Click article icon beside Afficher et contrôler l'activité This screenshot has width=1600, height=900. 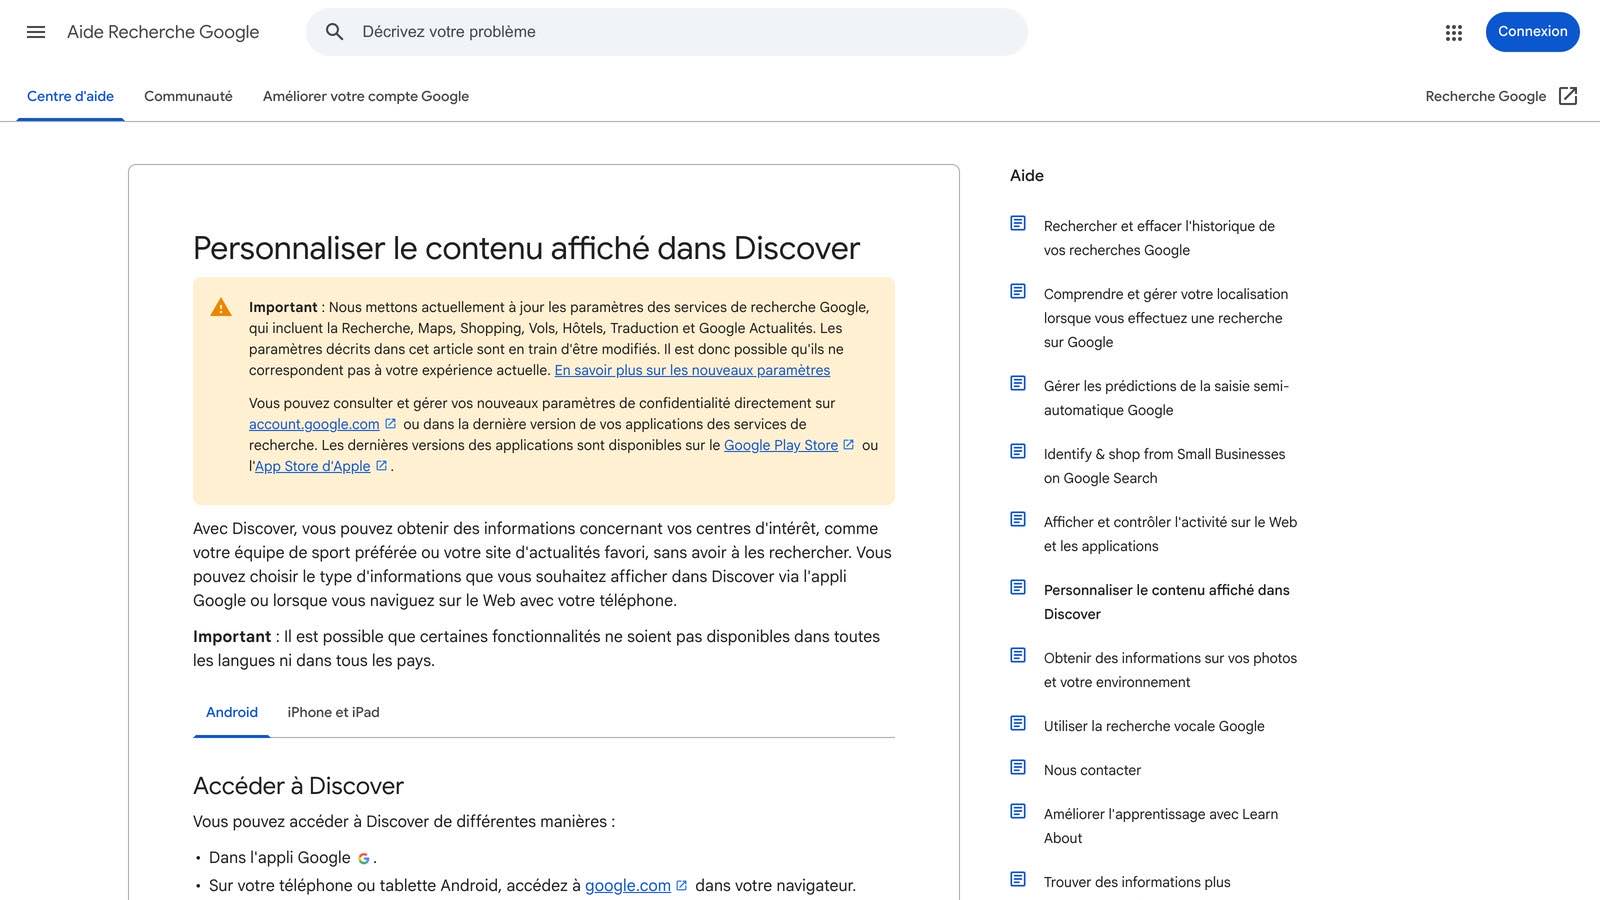point(1018,519)
